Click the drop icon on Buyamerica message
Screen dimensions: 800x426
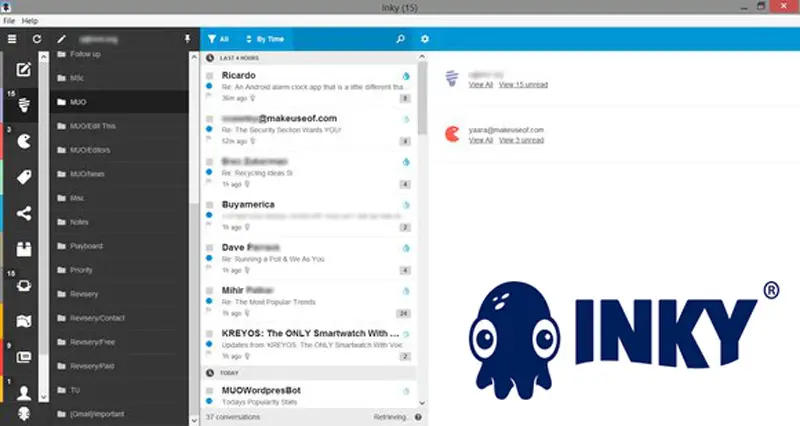[406, 205]
